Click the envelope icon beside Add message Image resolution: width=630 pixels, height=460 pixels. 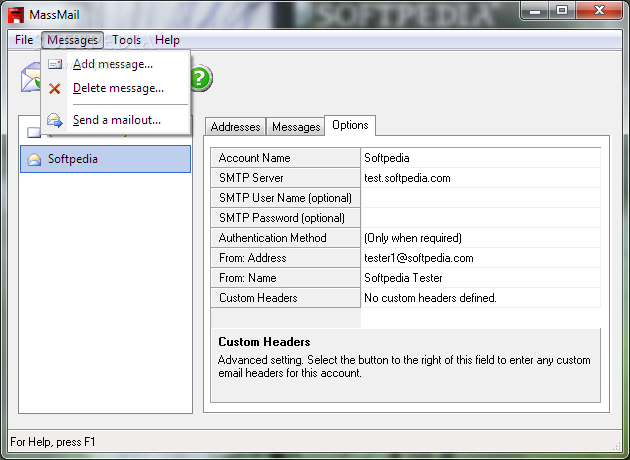pyautogui.click(x=55, y=64)
